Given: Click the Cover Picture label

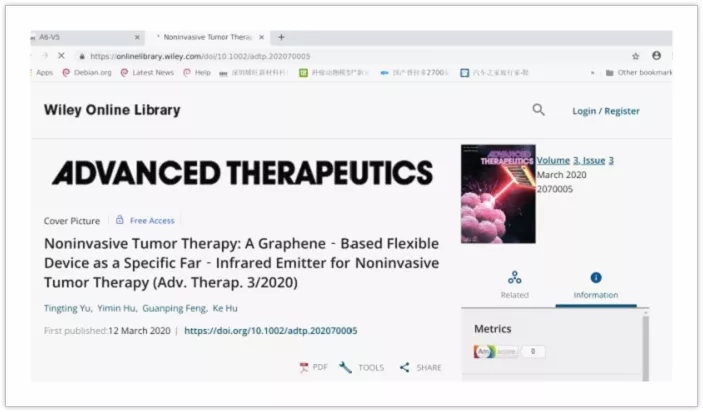Looking at the screenshot, I should click(x=72, y=221).
